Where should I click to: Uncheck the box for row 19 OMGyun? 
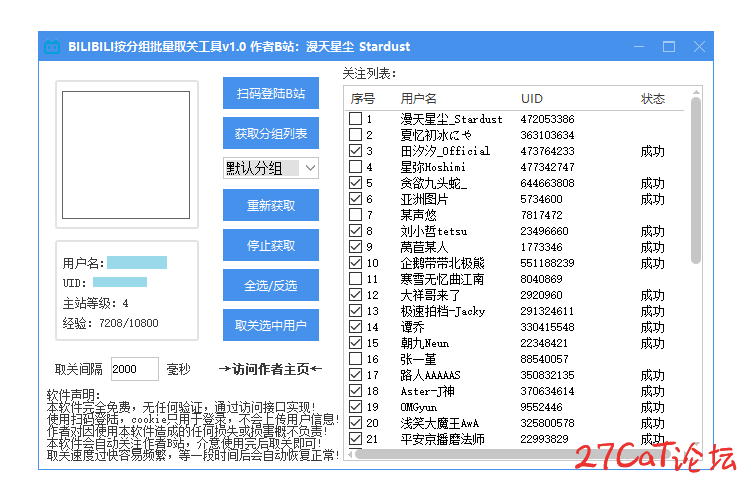coord(355,407)
